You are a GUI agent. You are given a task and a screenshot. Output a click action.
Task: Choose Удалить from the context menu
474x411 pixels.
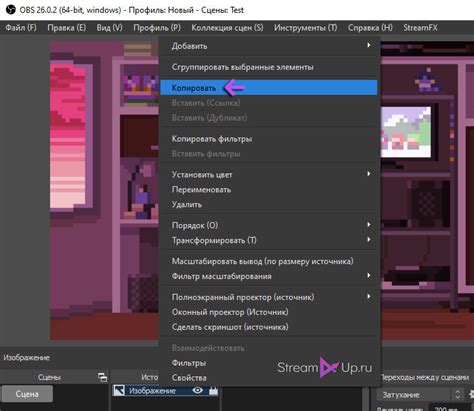pyautogui.click(x=269, y=204)
